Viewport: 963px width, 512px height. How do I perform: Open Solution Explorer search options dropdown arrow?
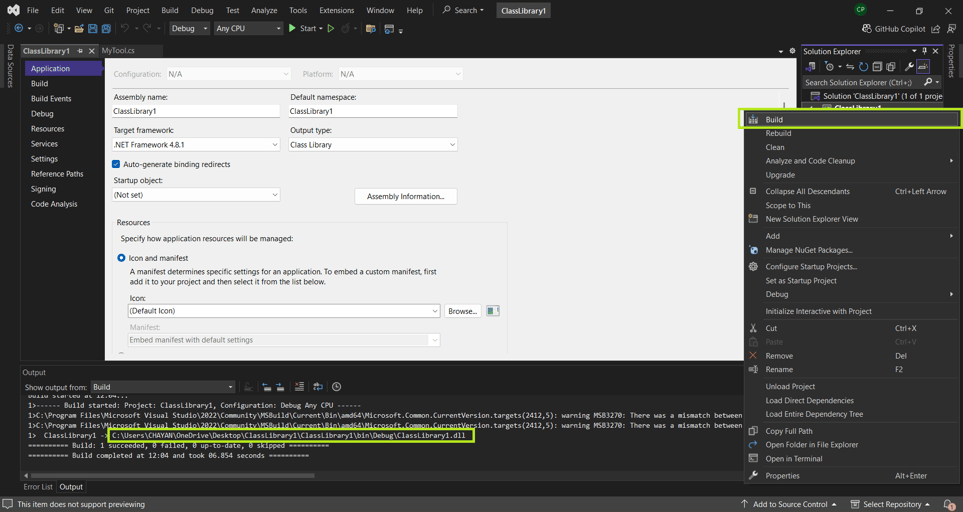pos(938,82)
